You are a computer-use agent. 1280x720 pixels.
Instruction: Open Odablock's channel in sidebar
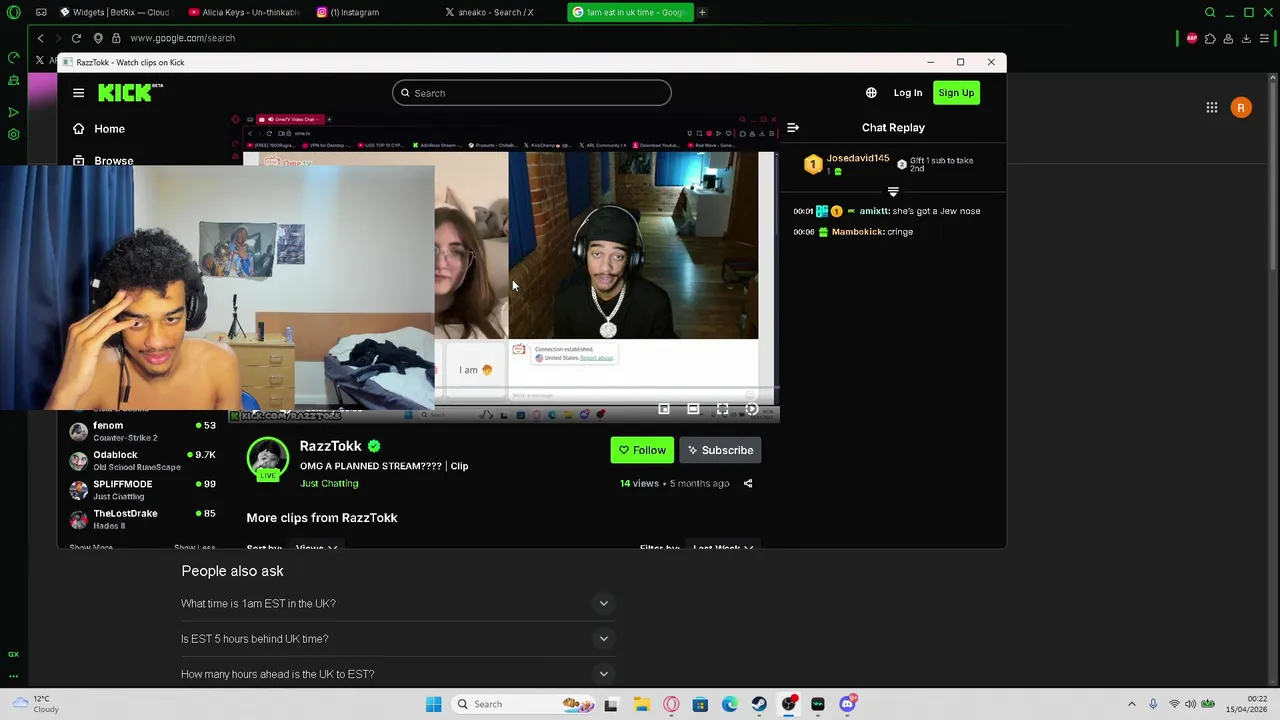tap(141, 460)
